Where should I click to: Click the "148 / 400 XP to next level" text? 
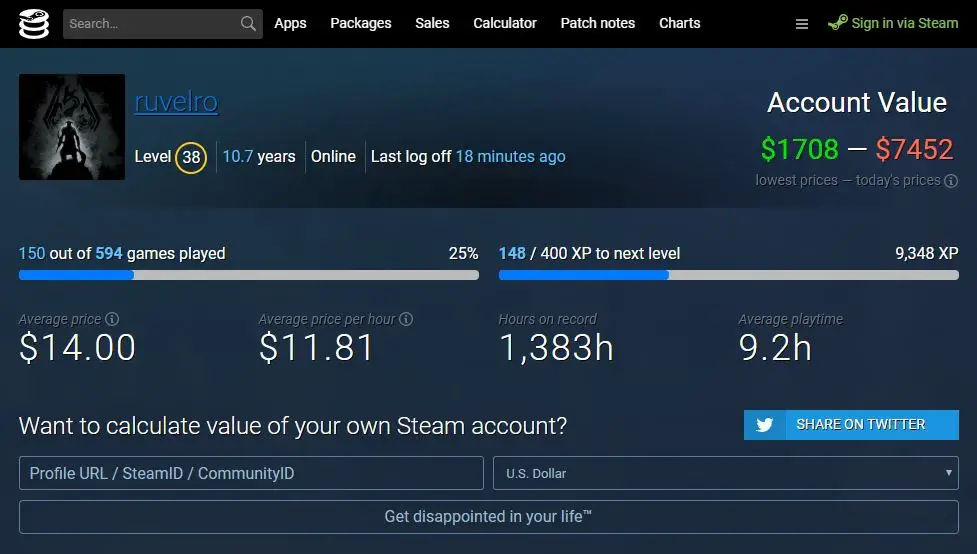pyautogui.click(x=589, y=254)
